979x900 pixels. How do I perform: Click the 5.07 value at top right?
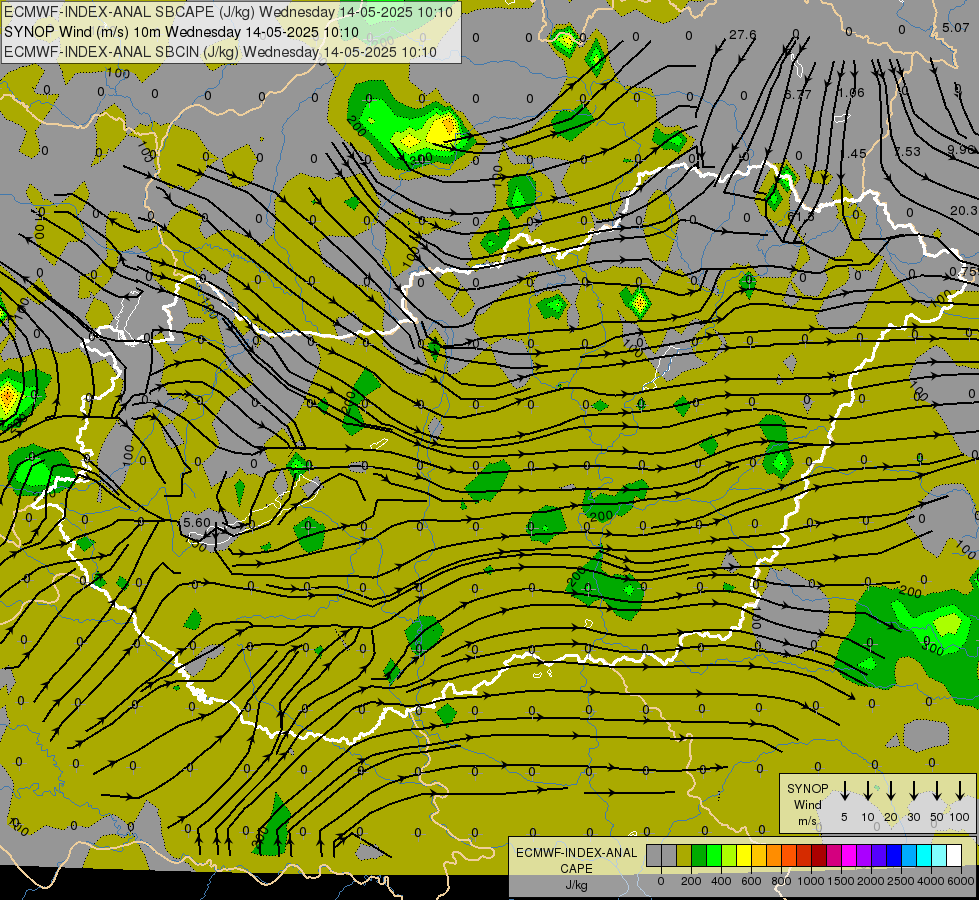pos(955,27)
